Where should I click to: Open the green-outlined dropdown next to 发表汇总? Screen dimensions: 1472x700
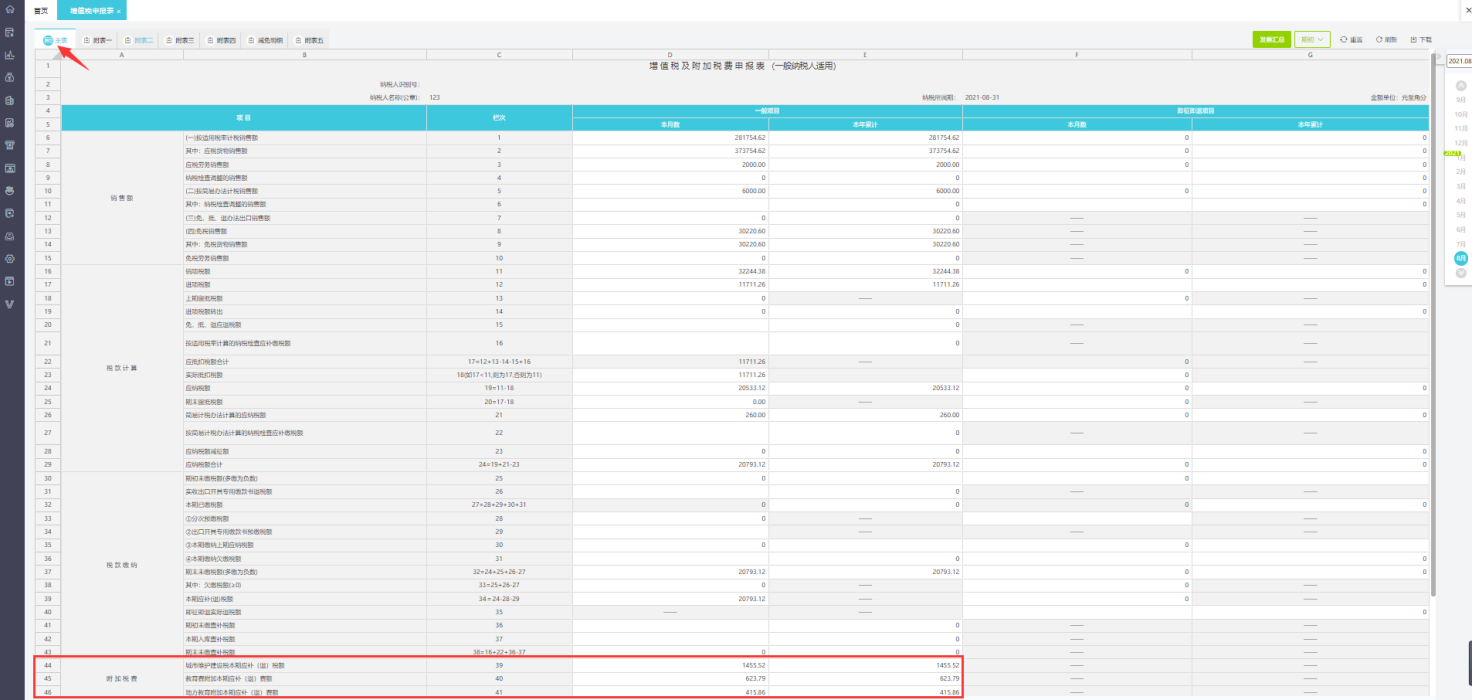pyautogui.click(x=1312, y=40)
